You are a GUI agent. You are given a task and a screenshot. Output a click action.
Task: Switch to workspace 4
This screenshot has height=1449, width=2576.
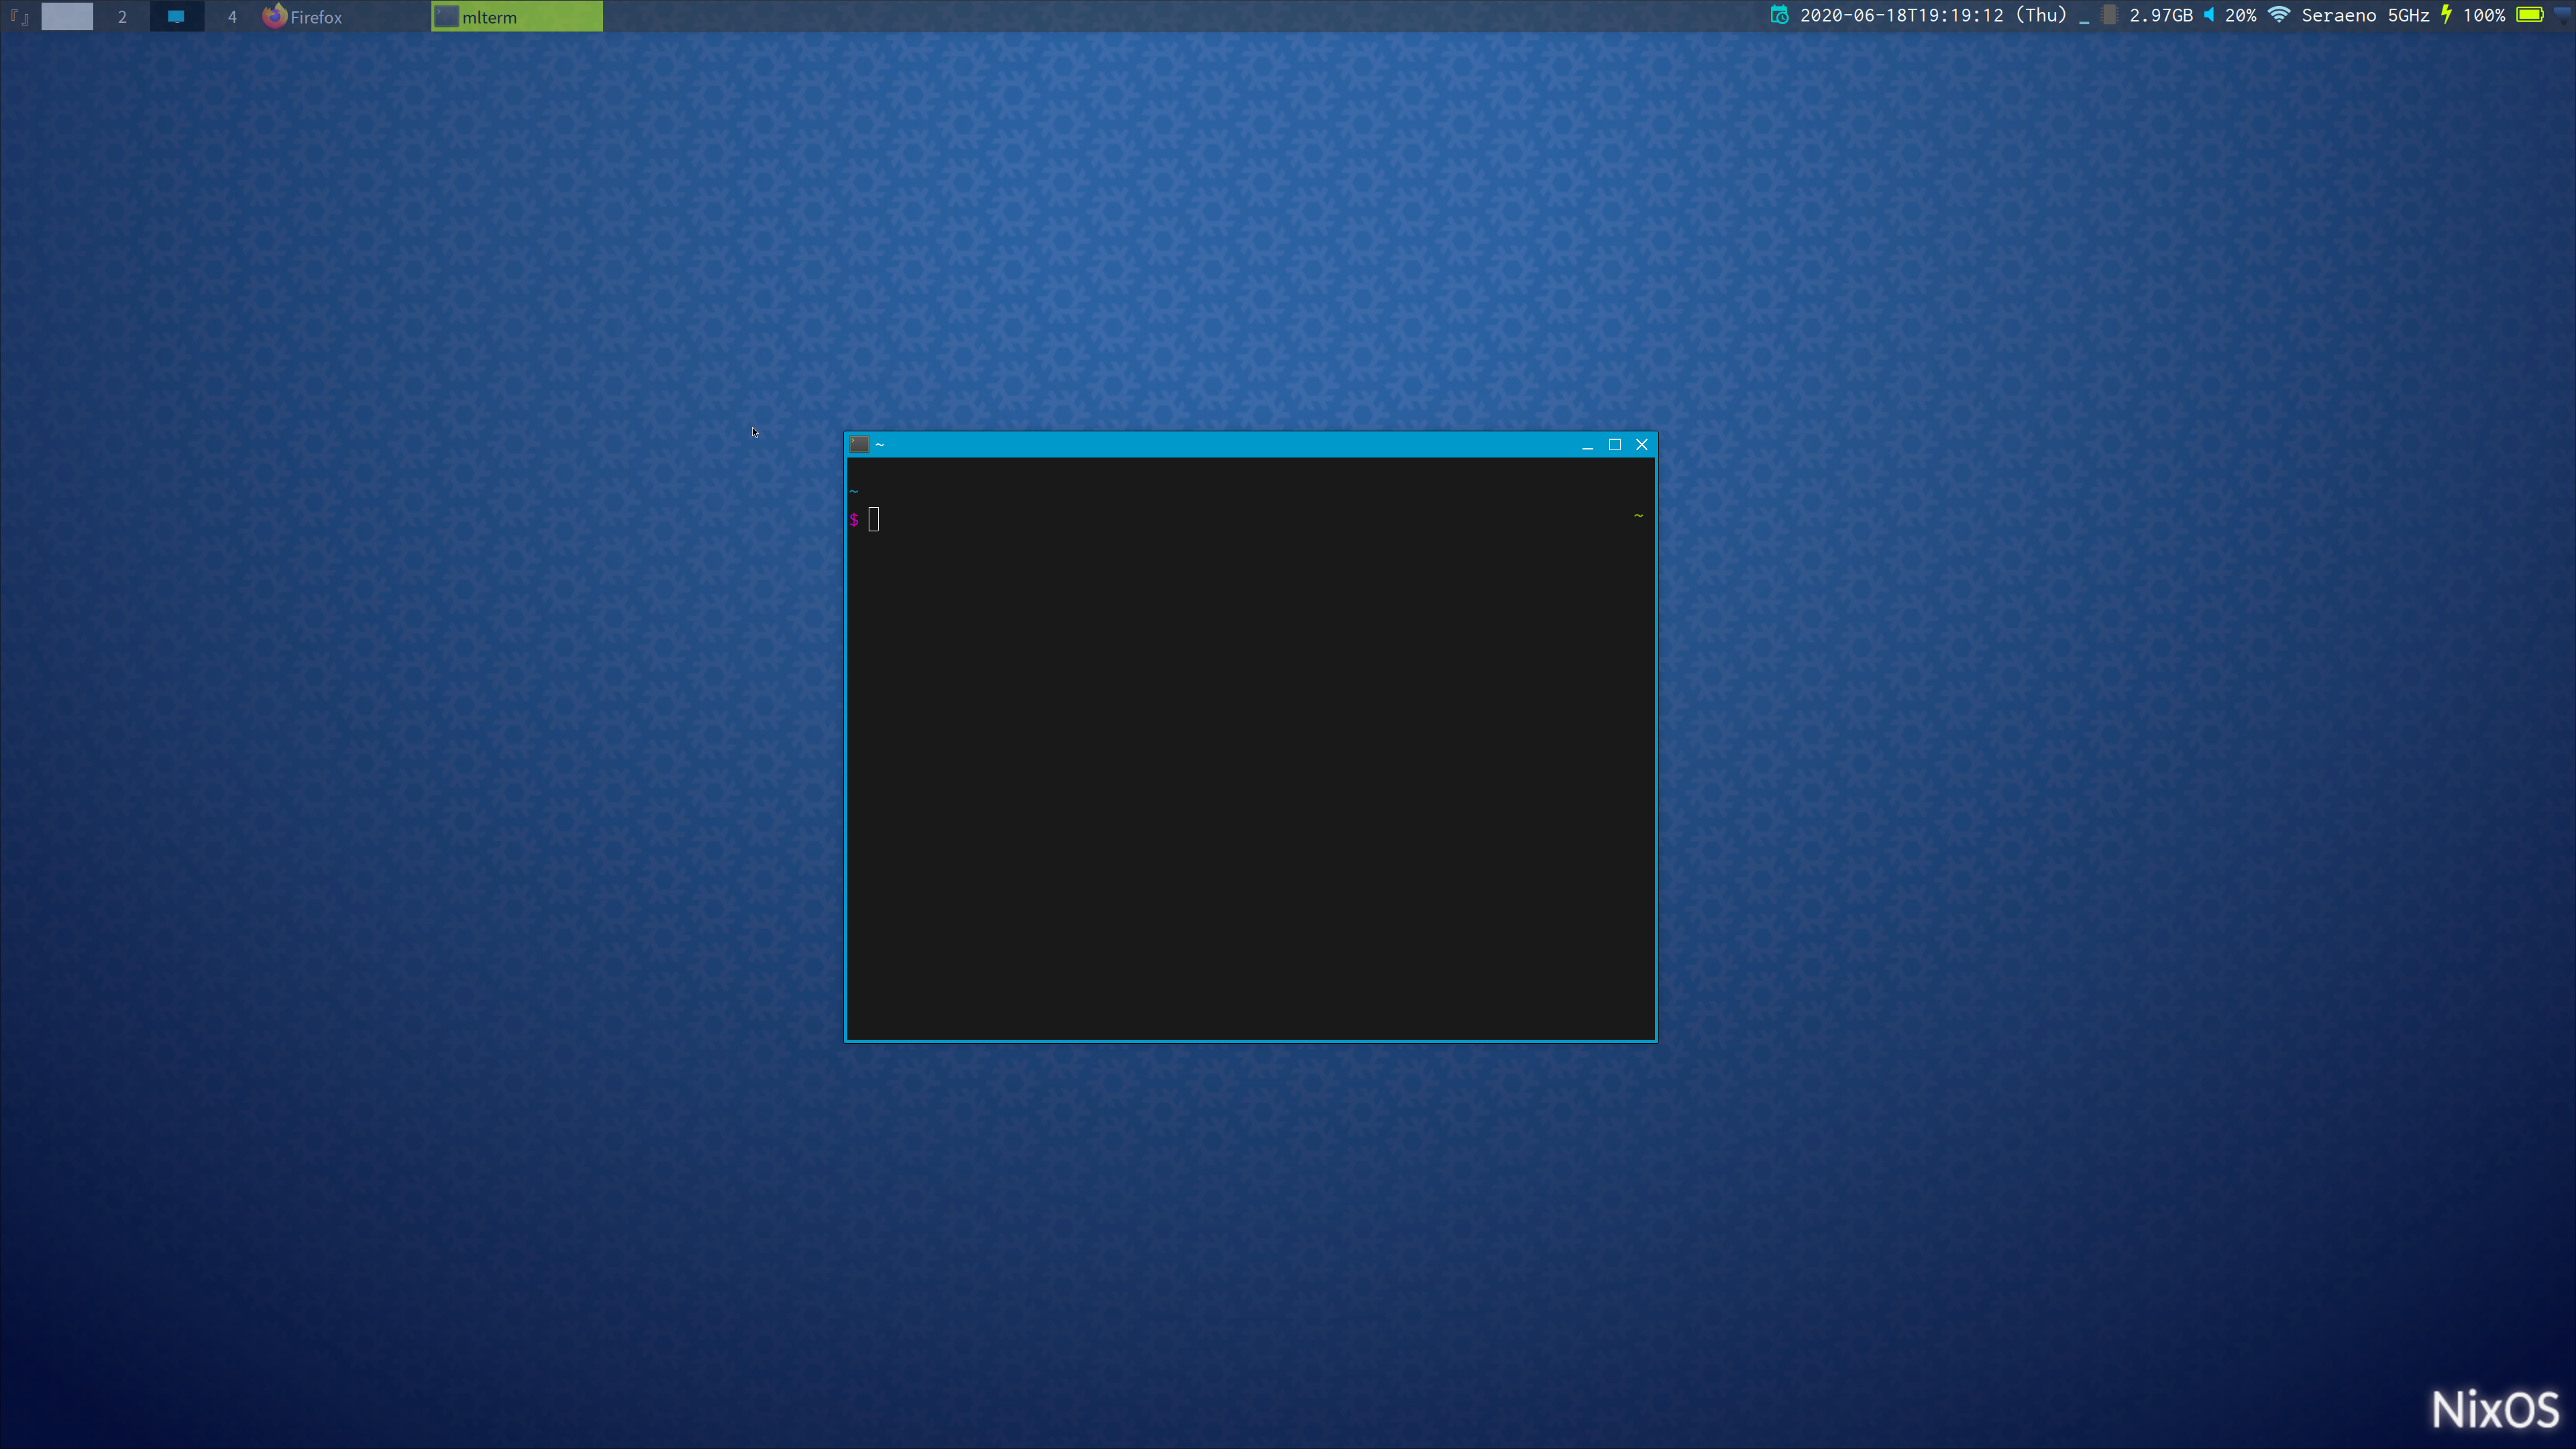[x=232, y=17]
